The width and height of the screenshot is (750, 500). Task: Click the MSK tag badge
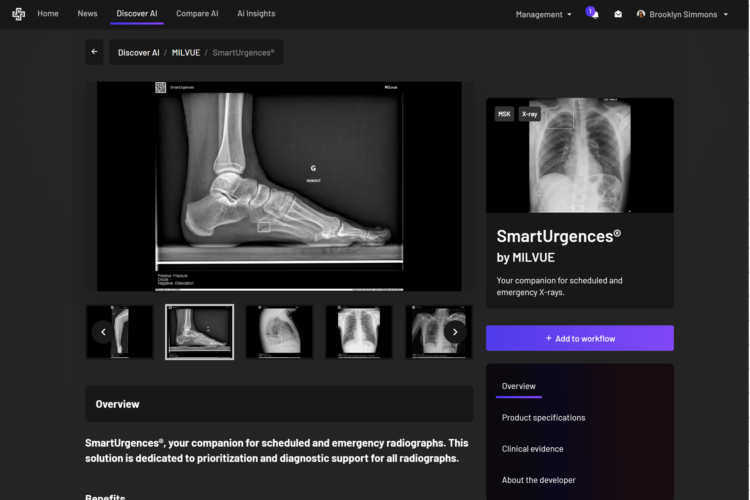tap(504, 114)
